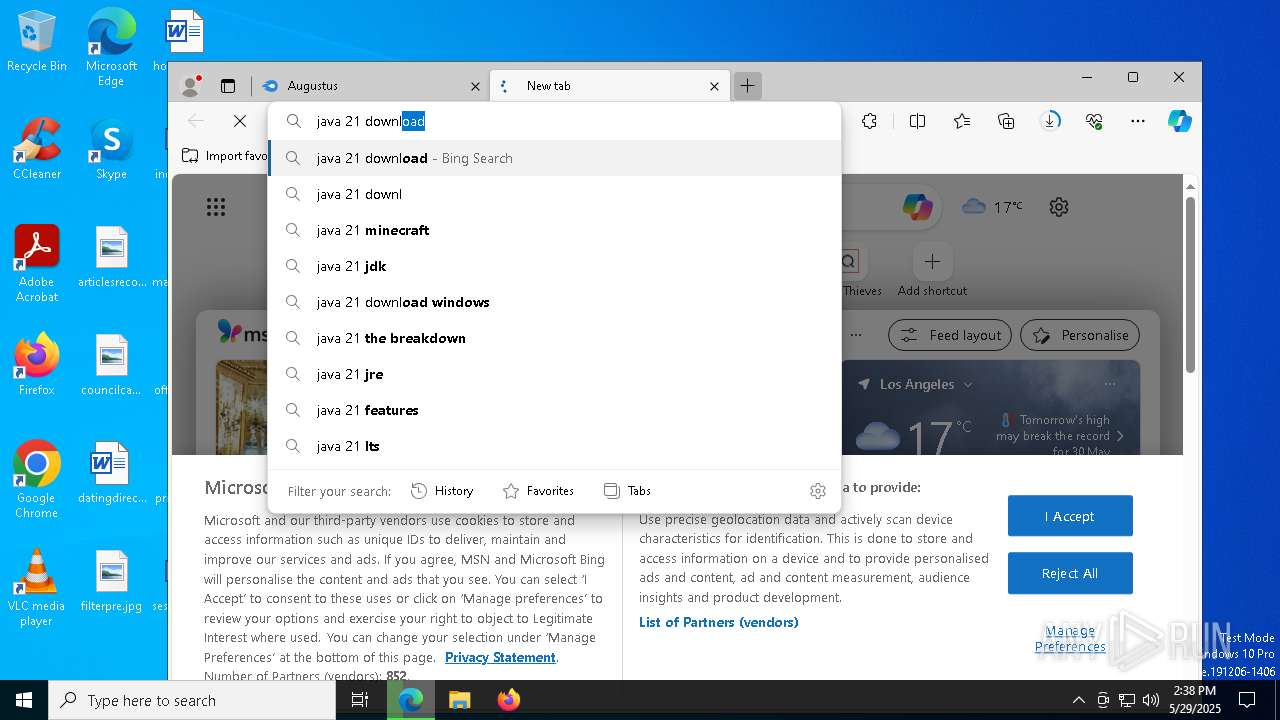Filter search by Favorites
The height and width of the screenshot is (720, 1280).
(538, 491)
